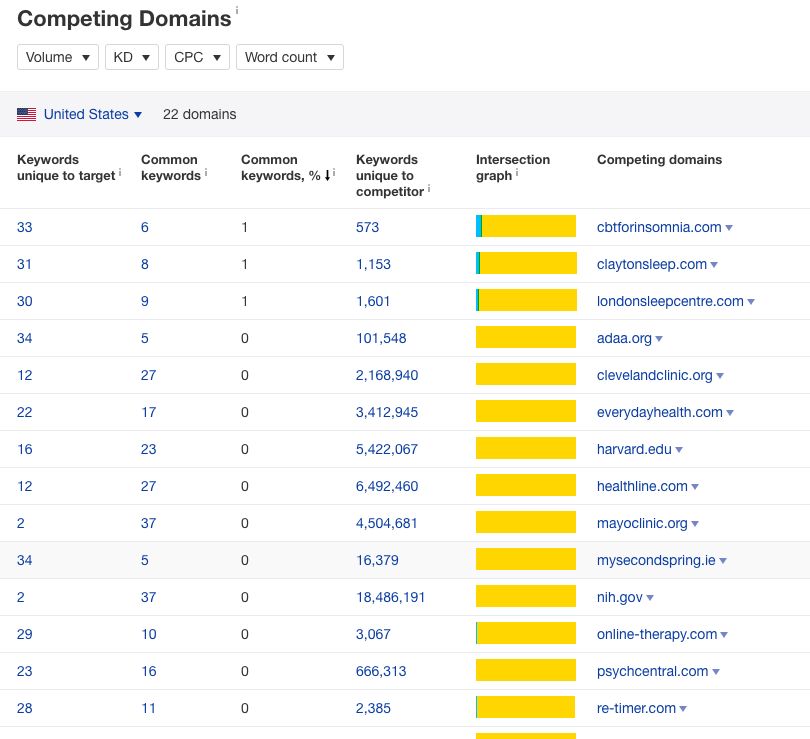Click info icon next to Keywords unique to target

120,172
